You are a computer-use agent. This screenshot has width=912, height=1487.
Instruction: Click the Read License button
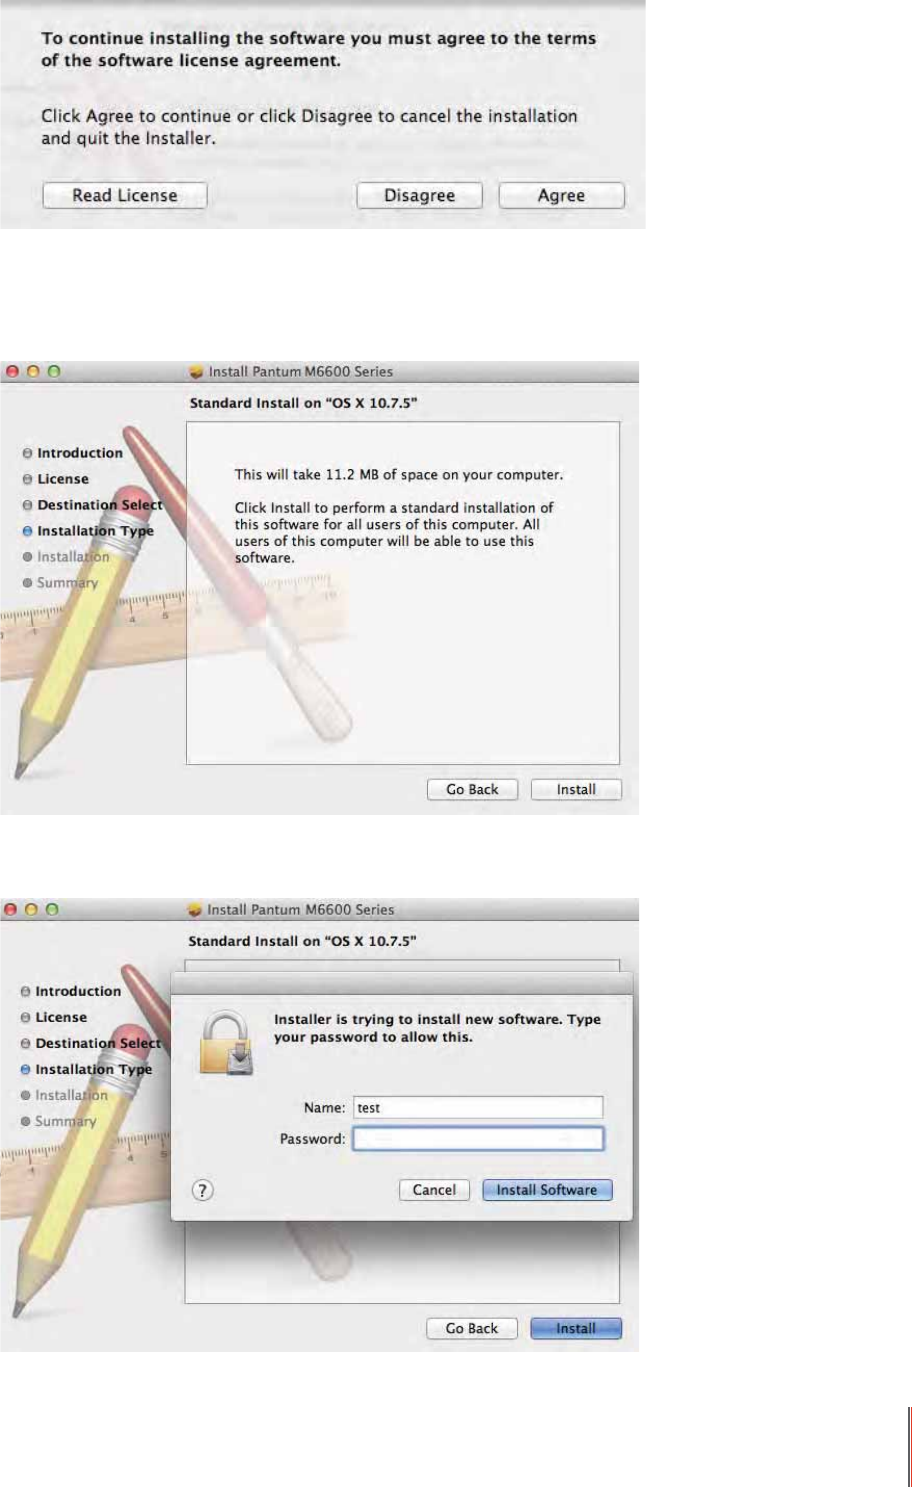pos(125,195)
